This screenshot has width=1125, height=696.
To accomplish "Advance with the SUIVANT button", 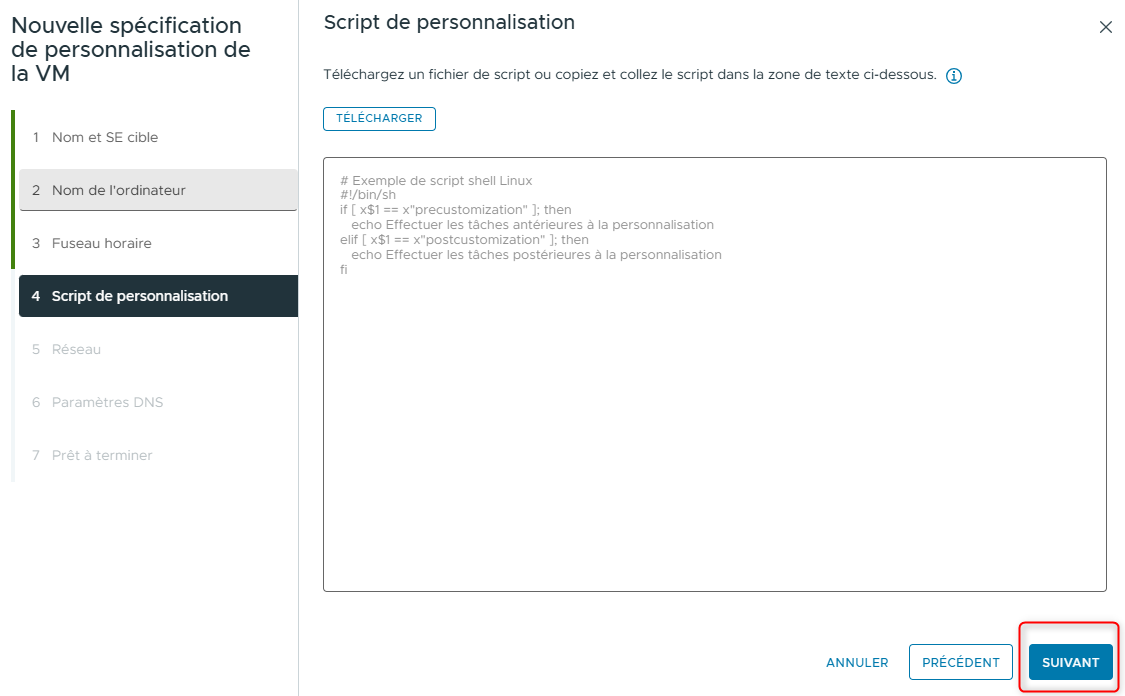I will (x=1069, y=662).
